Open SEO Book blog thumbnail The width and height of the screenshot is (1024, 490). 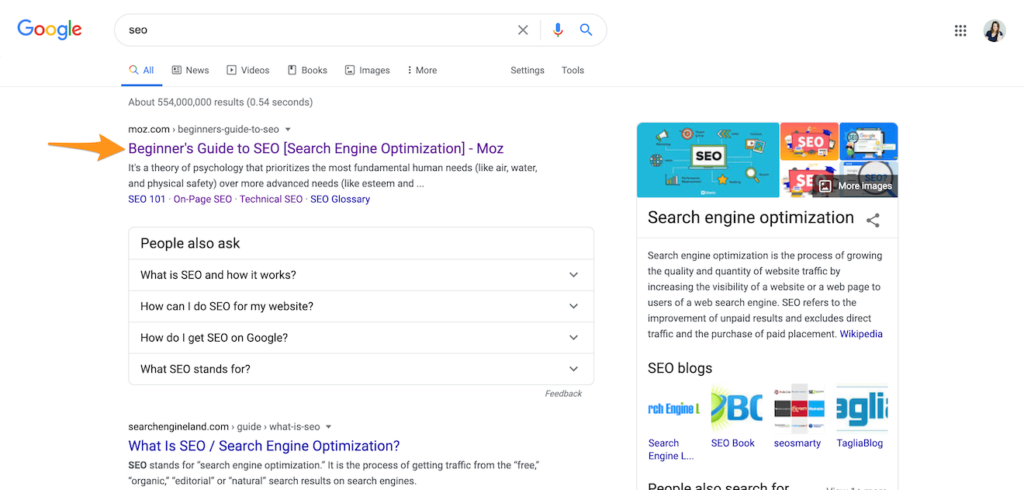[736, 409]
